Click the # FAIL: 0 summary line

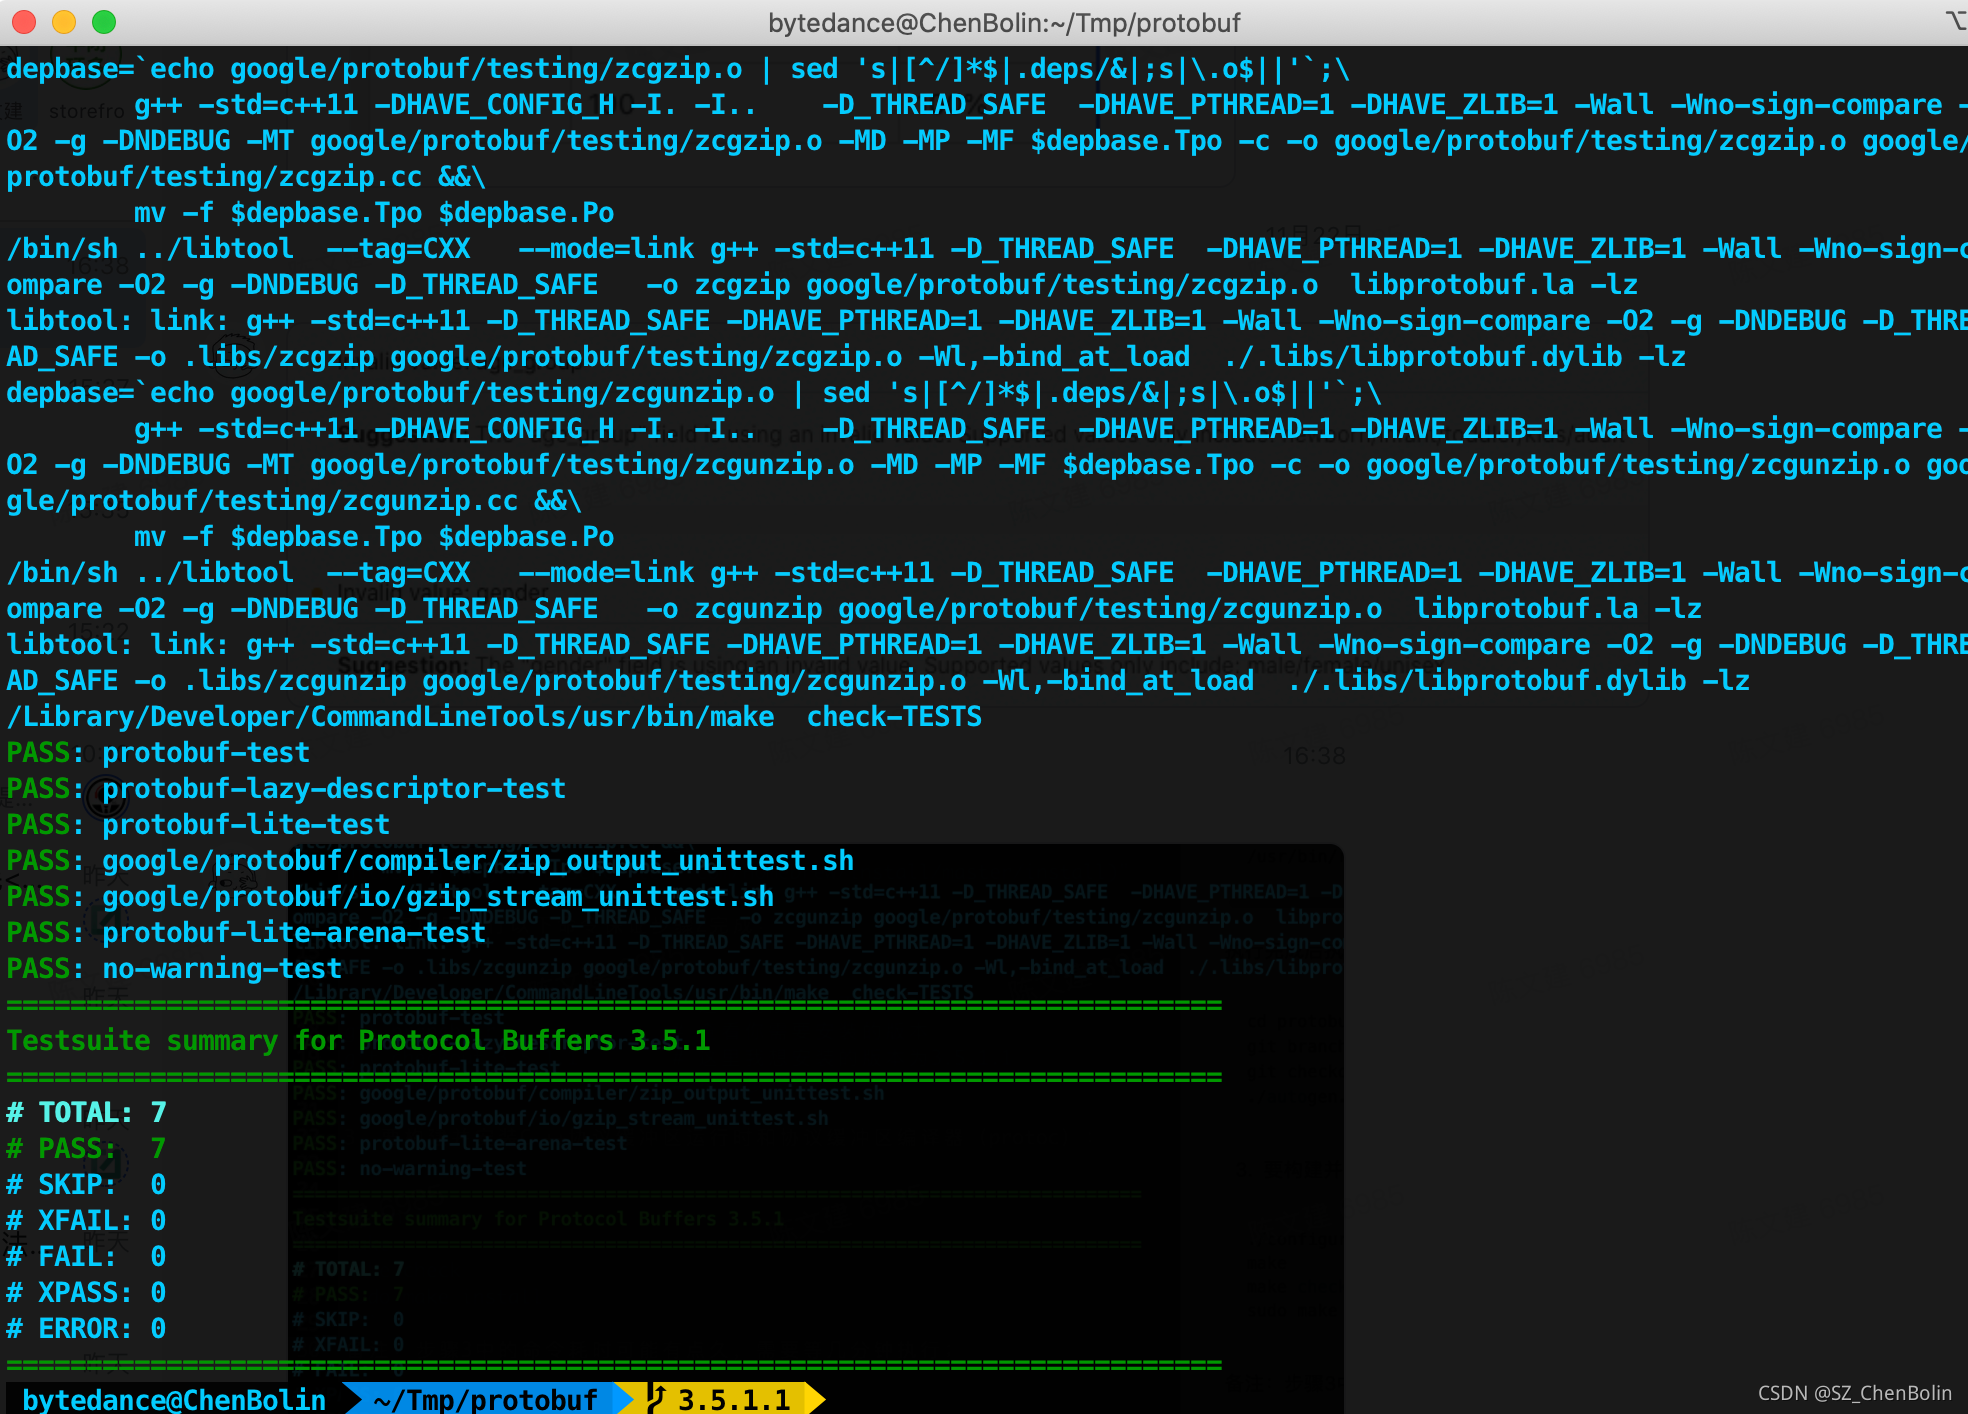tap(86, 1257)
